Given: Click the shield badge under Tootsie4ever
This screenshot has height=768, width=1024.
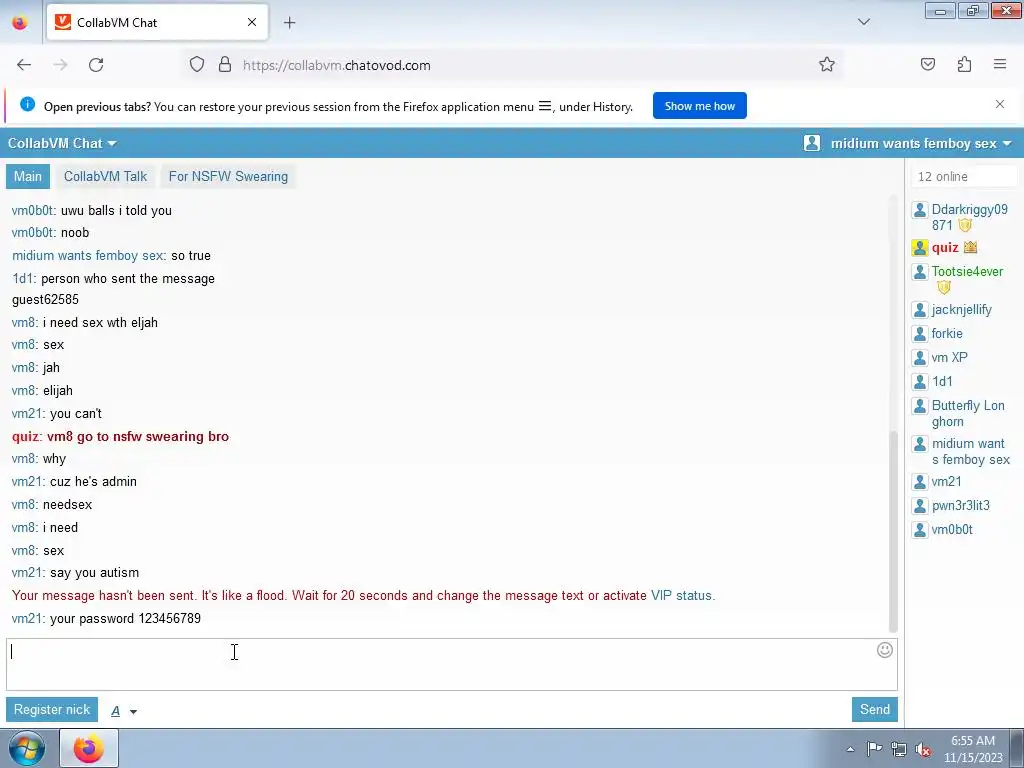Looking at the screenshot, I should [x=944, y=287].
